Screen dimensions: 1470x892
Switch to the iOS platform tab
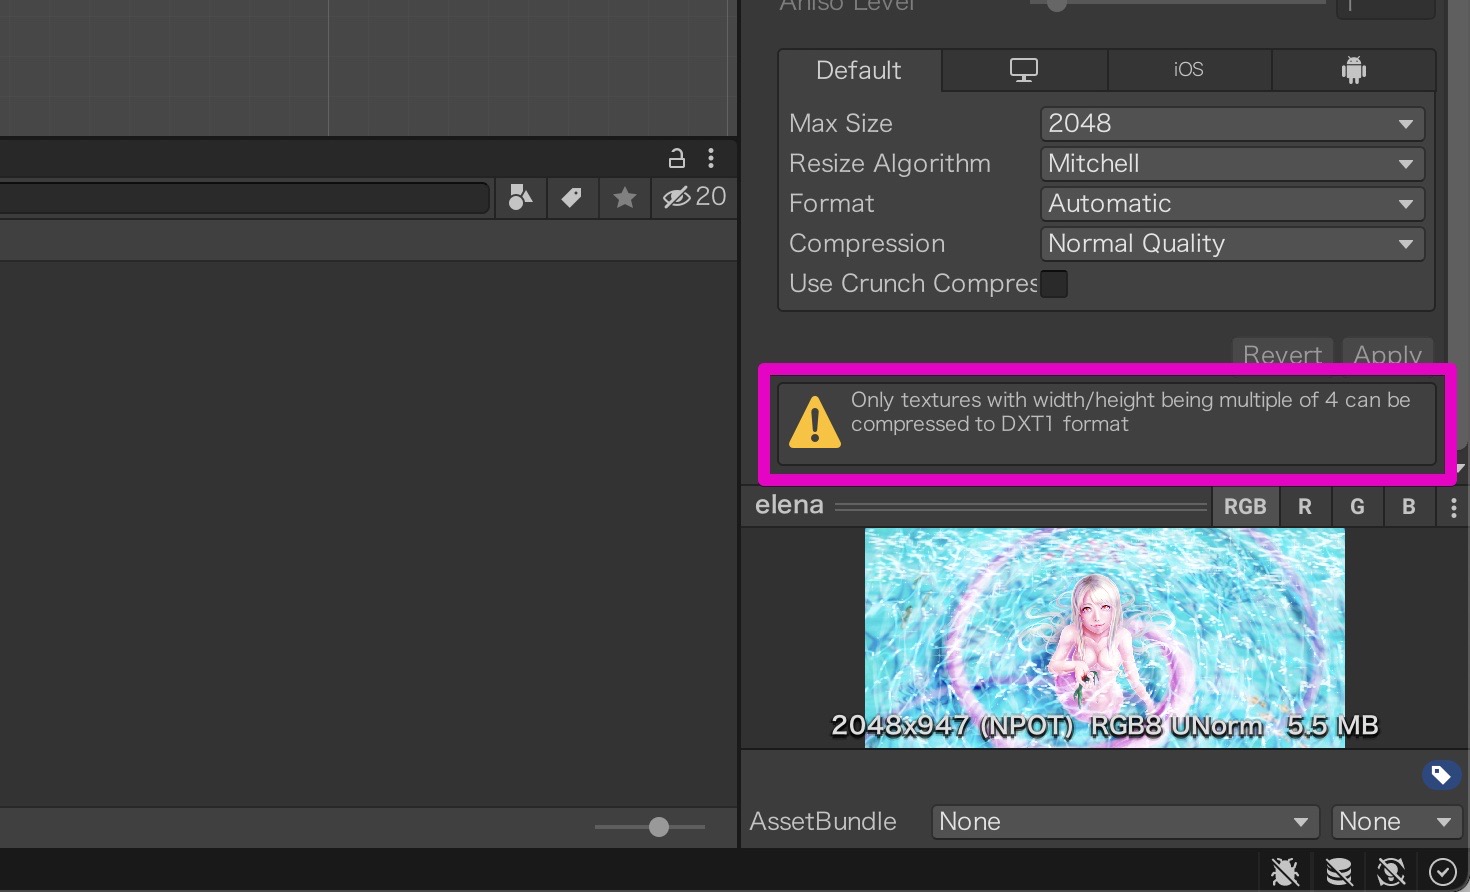click(1188, 70)
